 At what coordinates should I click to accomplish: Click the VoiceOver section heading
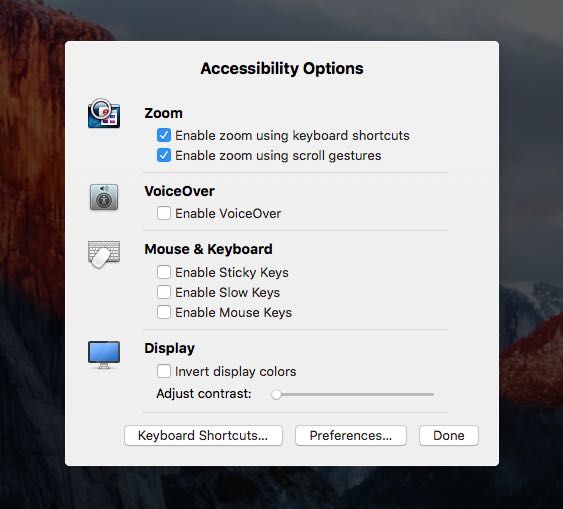point(180,191)
